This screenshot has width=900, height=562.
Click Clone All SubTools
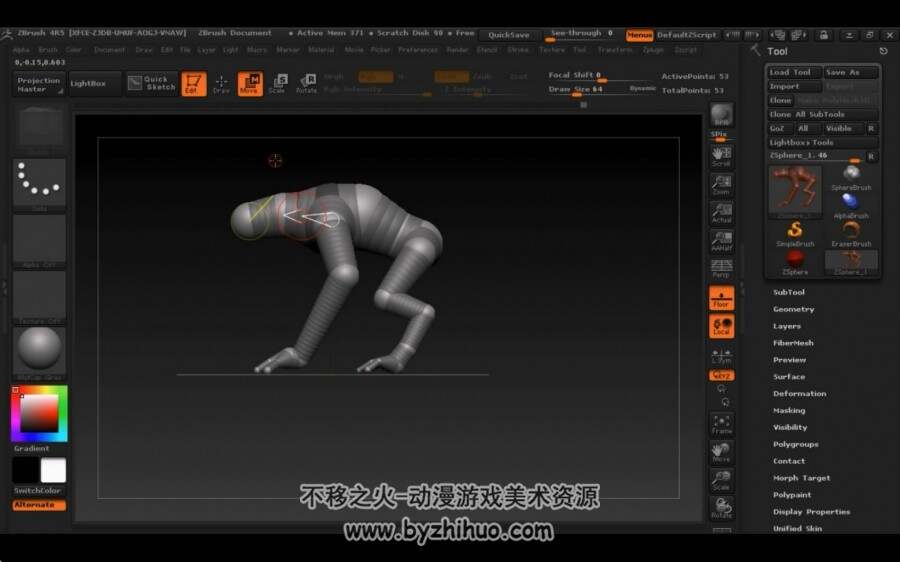click(x=823, y=114)
